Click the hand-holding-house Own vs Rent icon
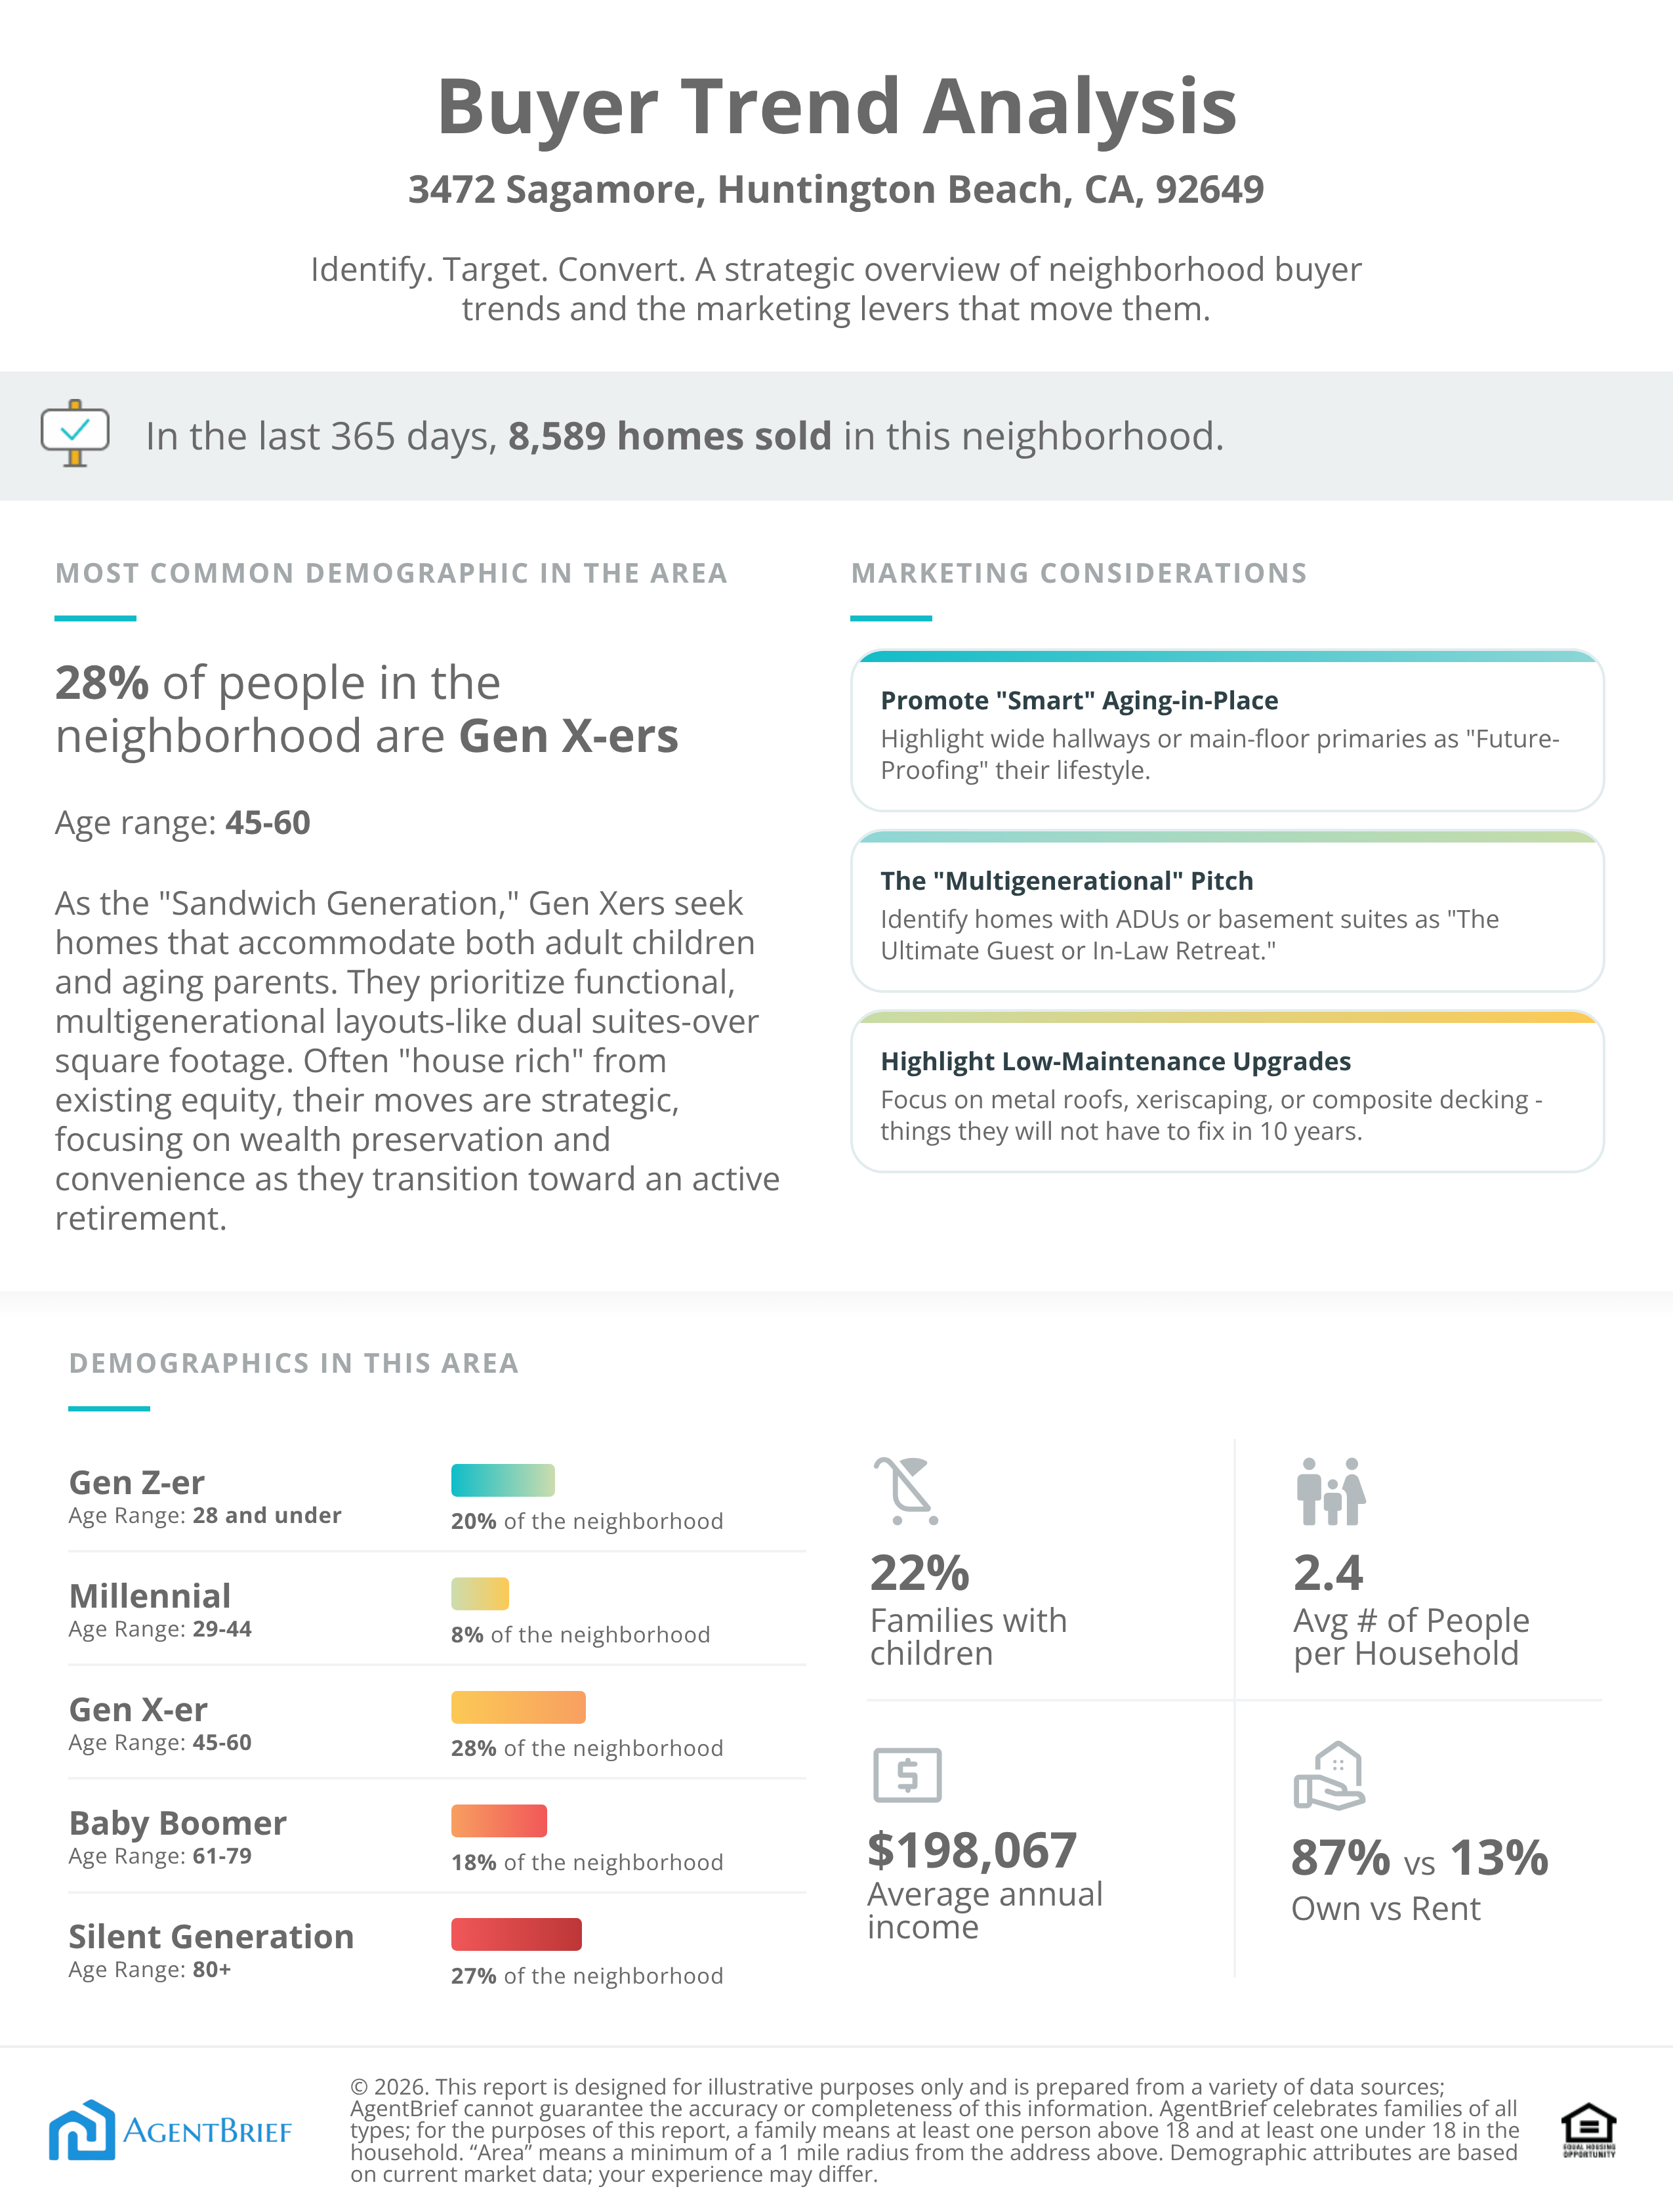The height and width of the screenshot is (2212, 1673). 1330,1776
